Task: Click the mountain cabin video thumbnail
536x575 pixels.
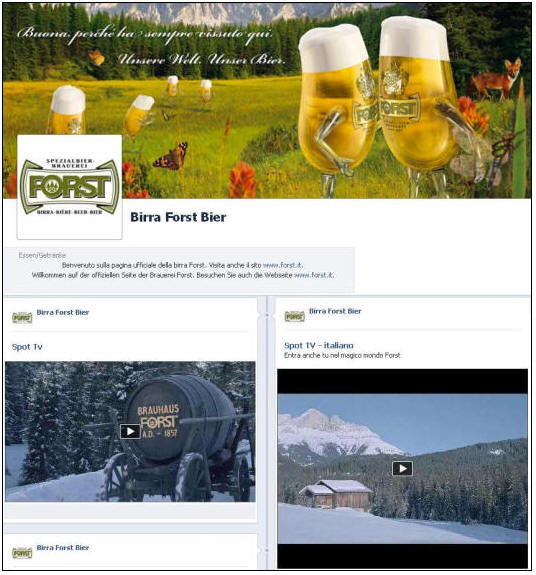Action: click(403, 469)
